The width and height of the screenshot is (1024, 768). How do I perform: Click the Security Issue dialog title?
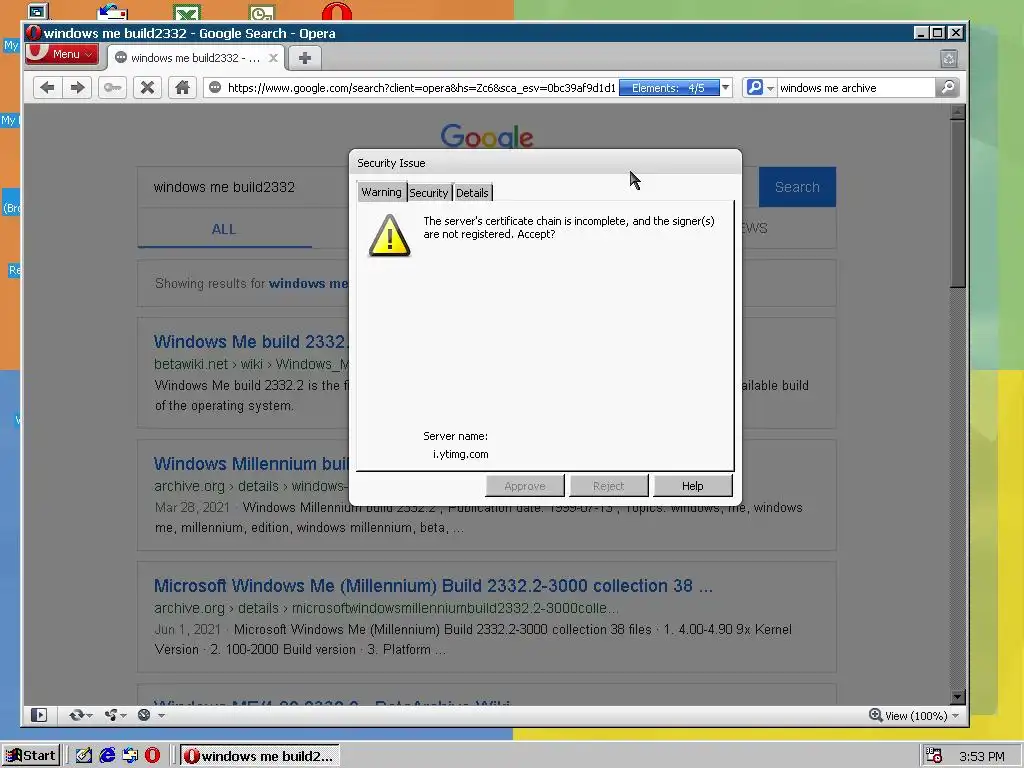click(391, 163)
